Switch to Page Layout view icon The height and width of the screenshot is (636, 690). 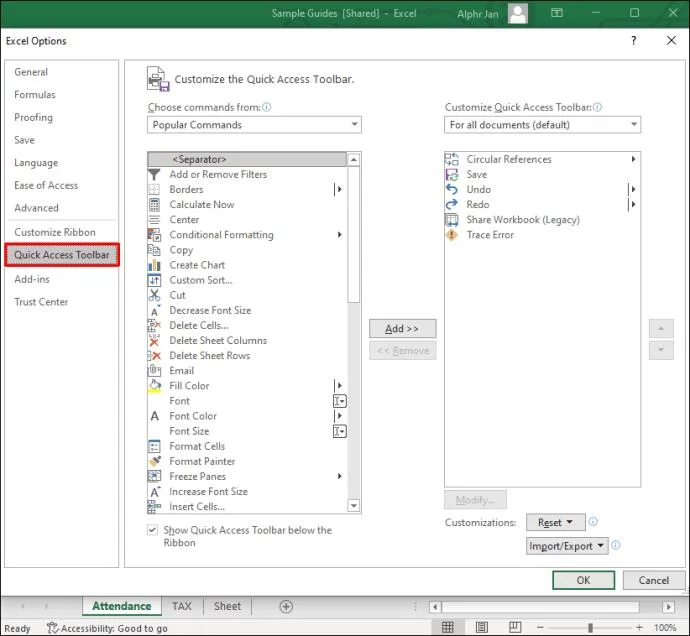481,628
